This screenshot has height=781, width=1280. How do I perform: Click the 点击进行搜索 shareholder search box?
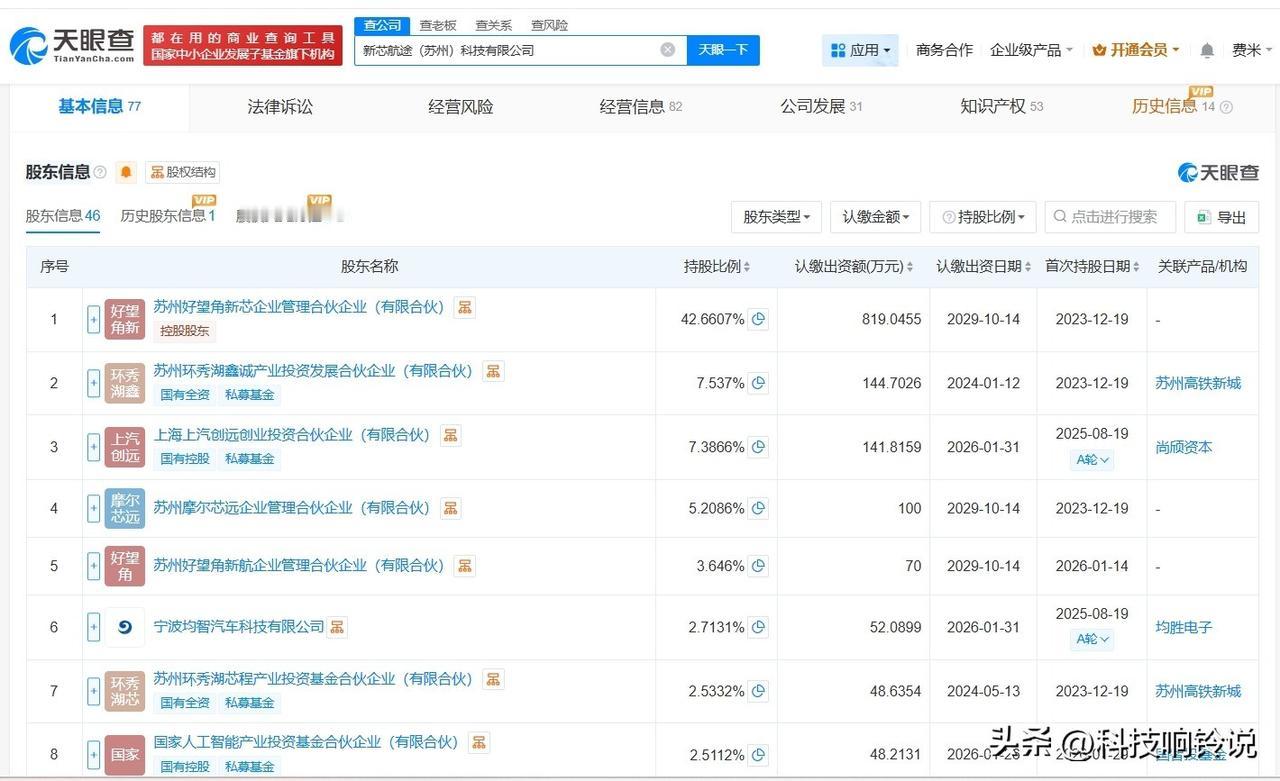1110,217
